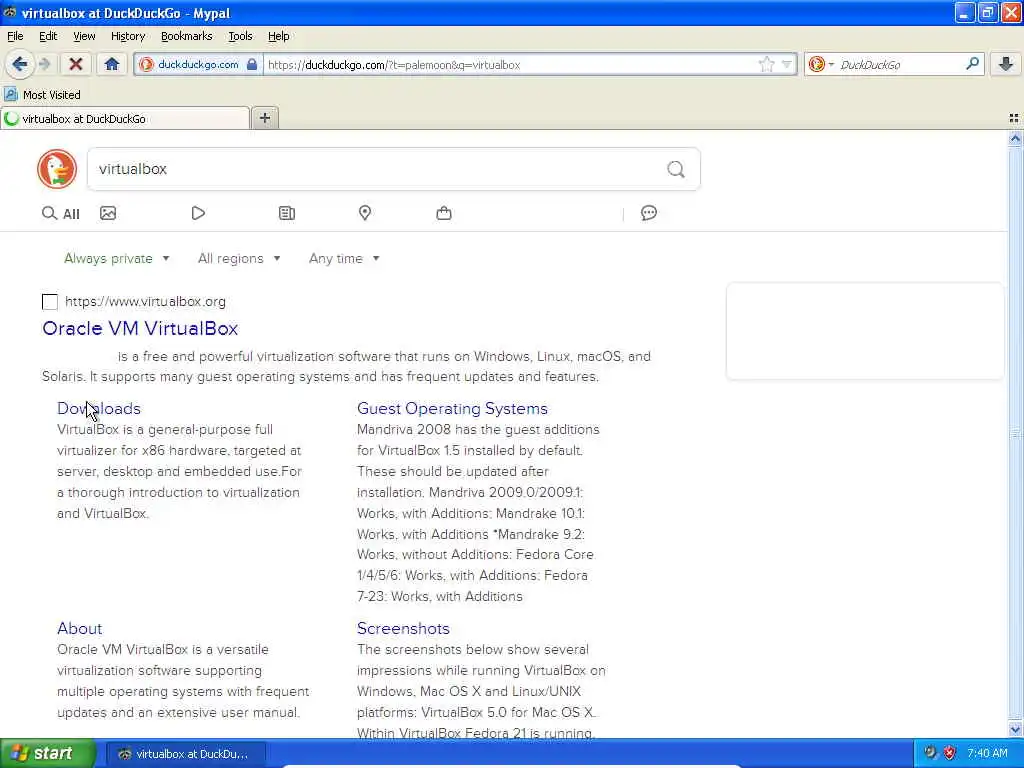
Task: Open the downloads arrow button
Action: point(1006,64)
